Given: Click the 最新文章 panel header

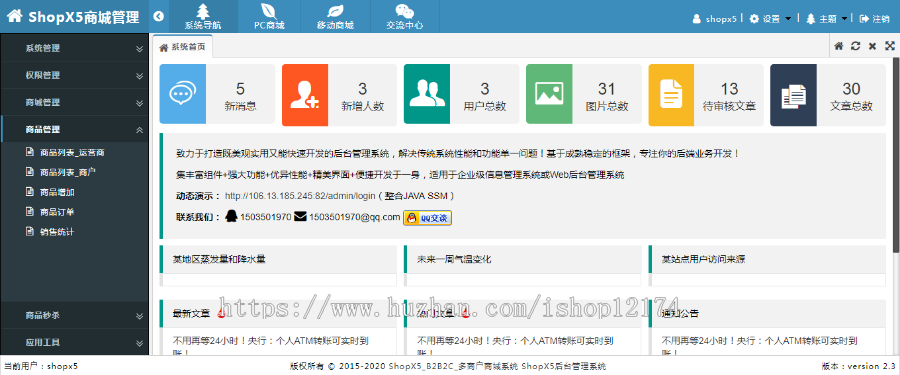Looking at the screenshot, I should click(x=278, y=314).
